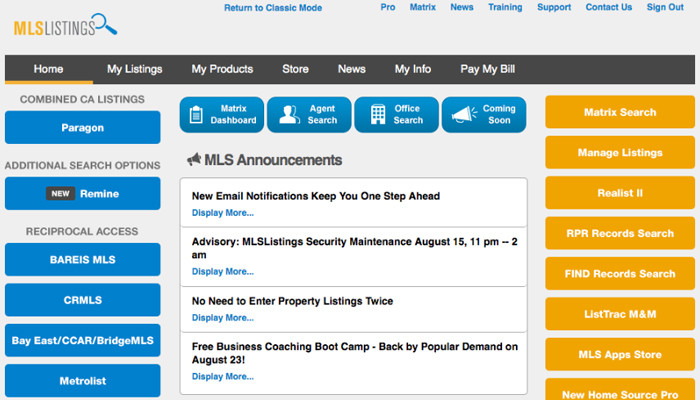Open the CRMLS reciprocal access button
Viewport: 700px width, 400px height.
(x=83, y=300)
